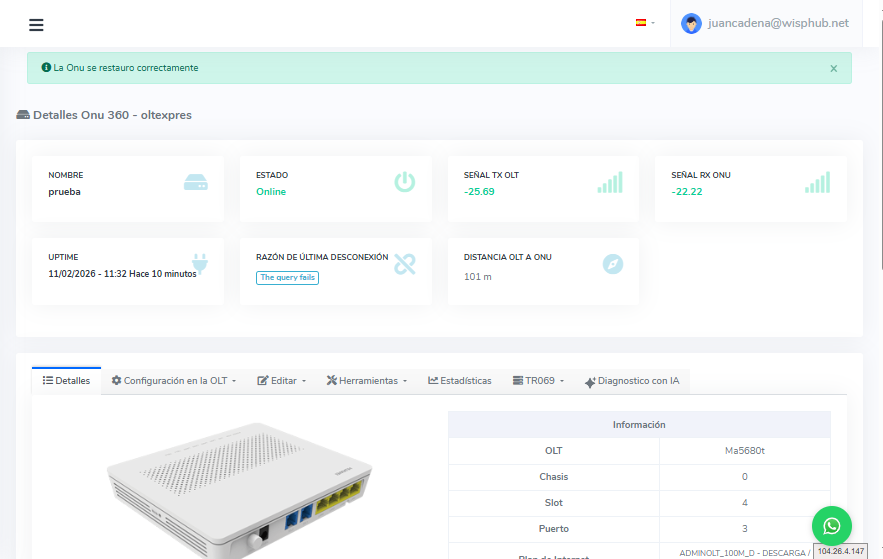Switch to the Estadísticas tab

point(459,381)
